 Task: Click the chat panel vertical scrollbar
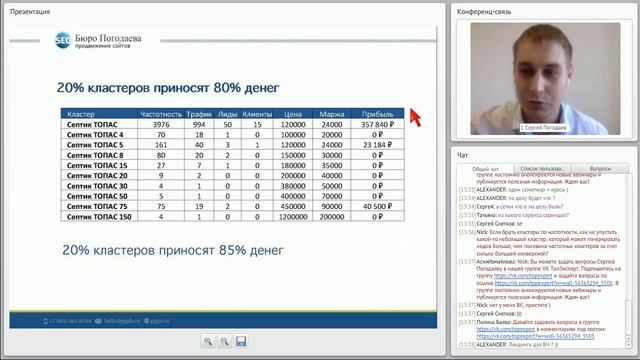pyautogui.click(x=629, y=261)
